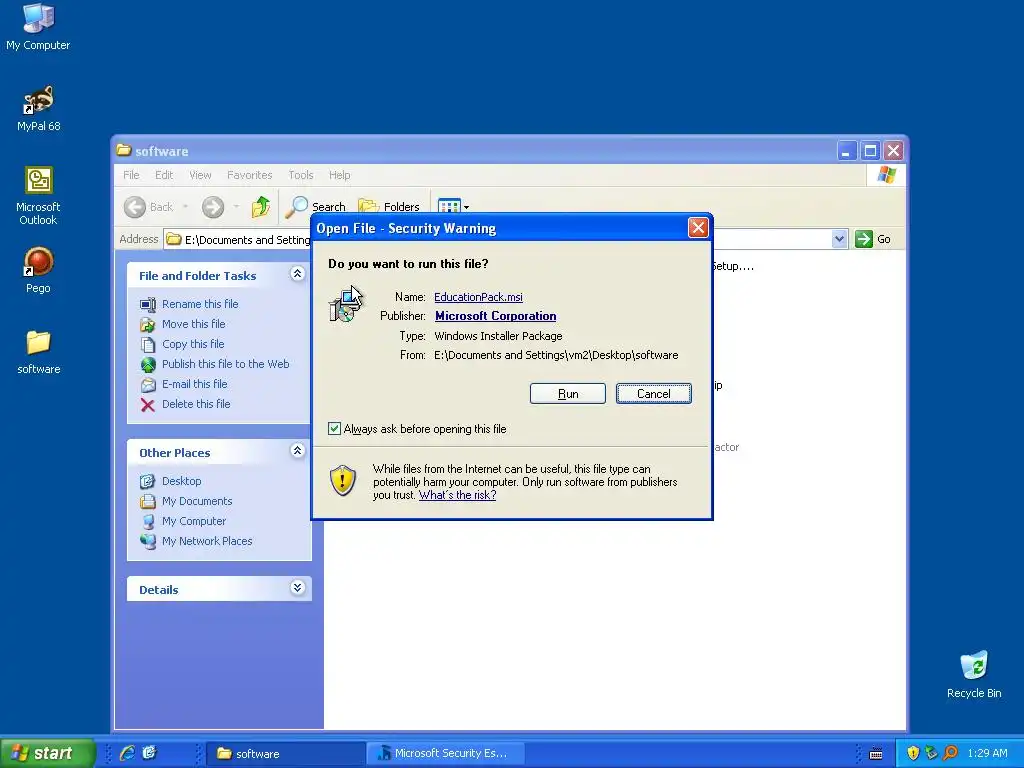Screen dimensions: 1024x768
Task: Open the Tools menu in software window
Action: coord(300,175)
